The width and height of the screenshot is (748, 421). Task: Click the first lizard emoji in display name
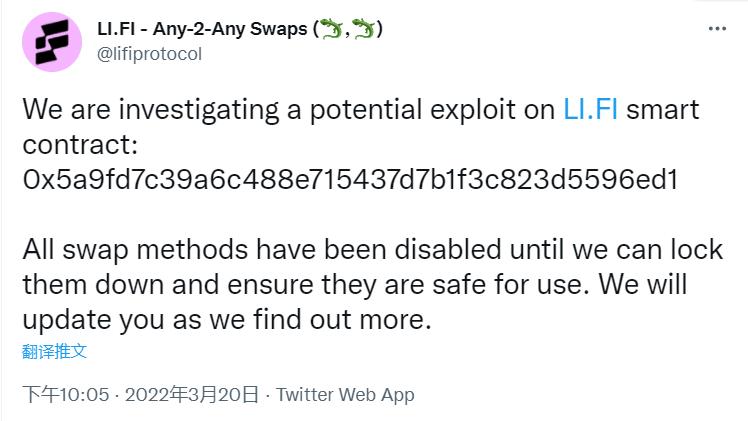click(332, 29)
